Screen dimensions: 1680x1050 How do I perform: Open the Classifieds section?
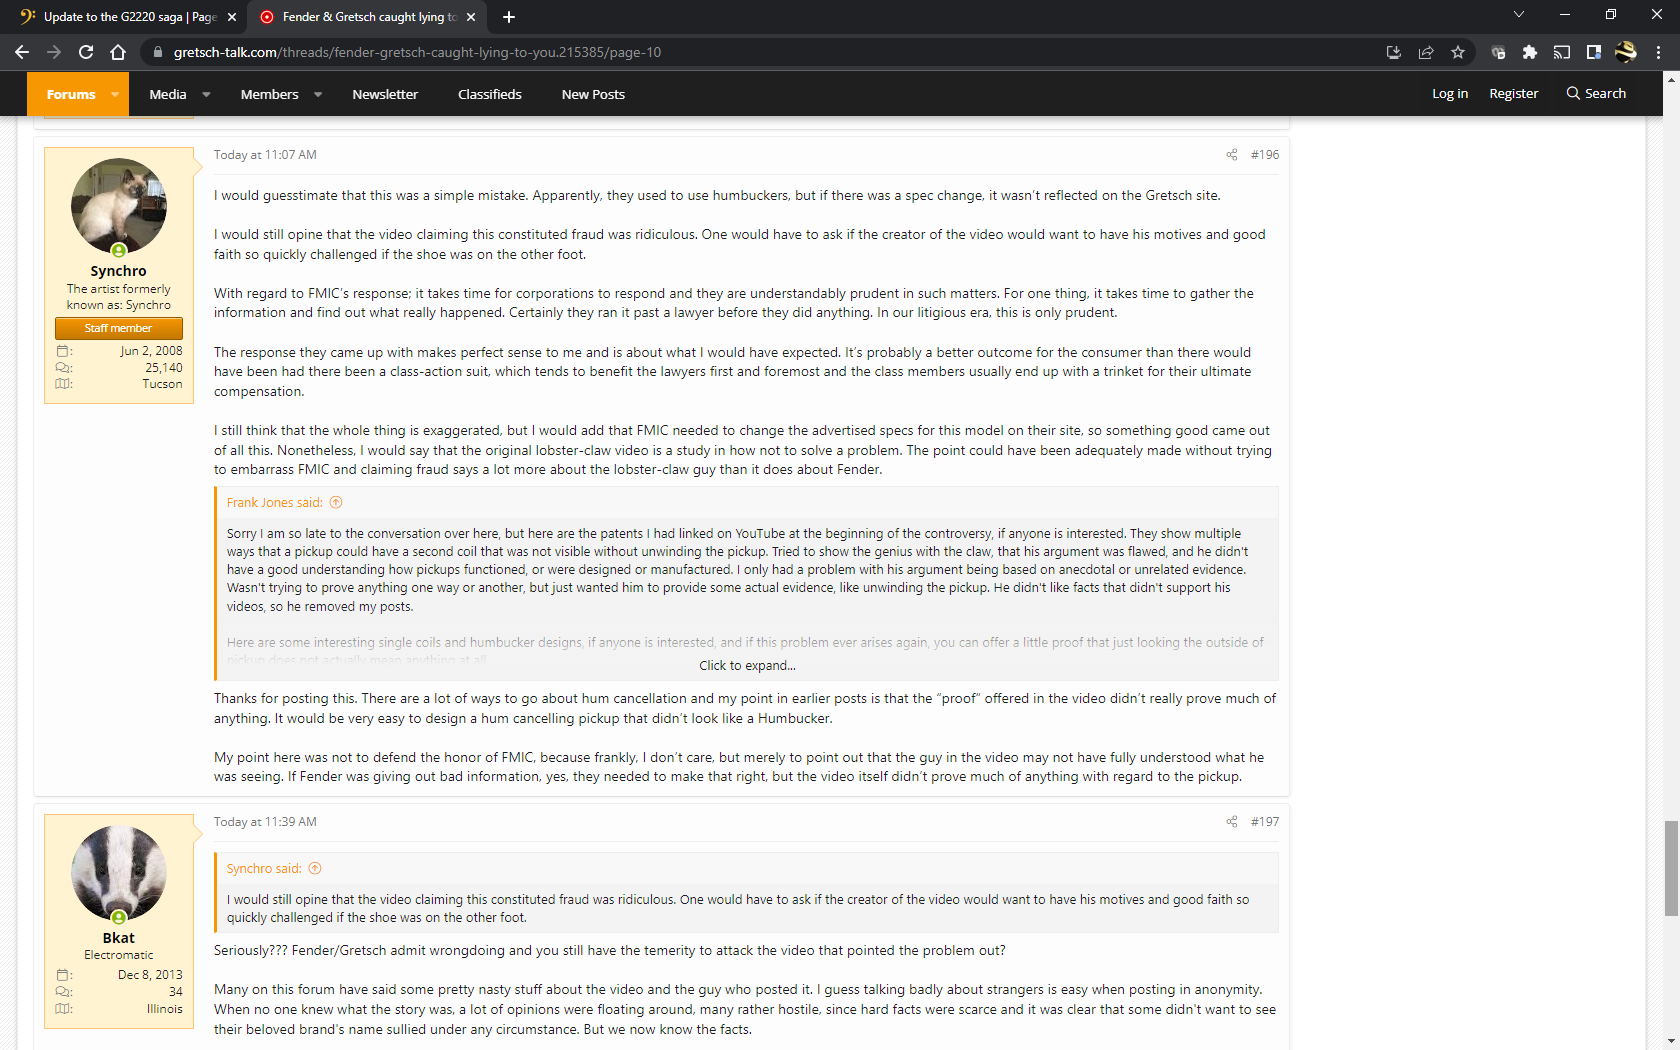point(490,95)
